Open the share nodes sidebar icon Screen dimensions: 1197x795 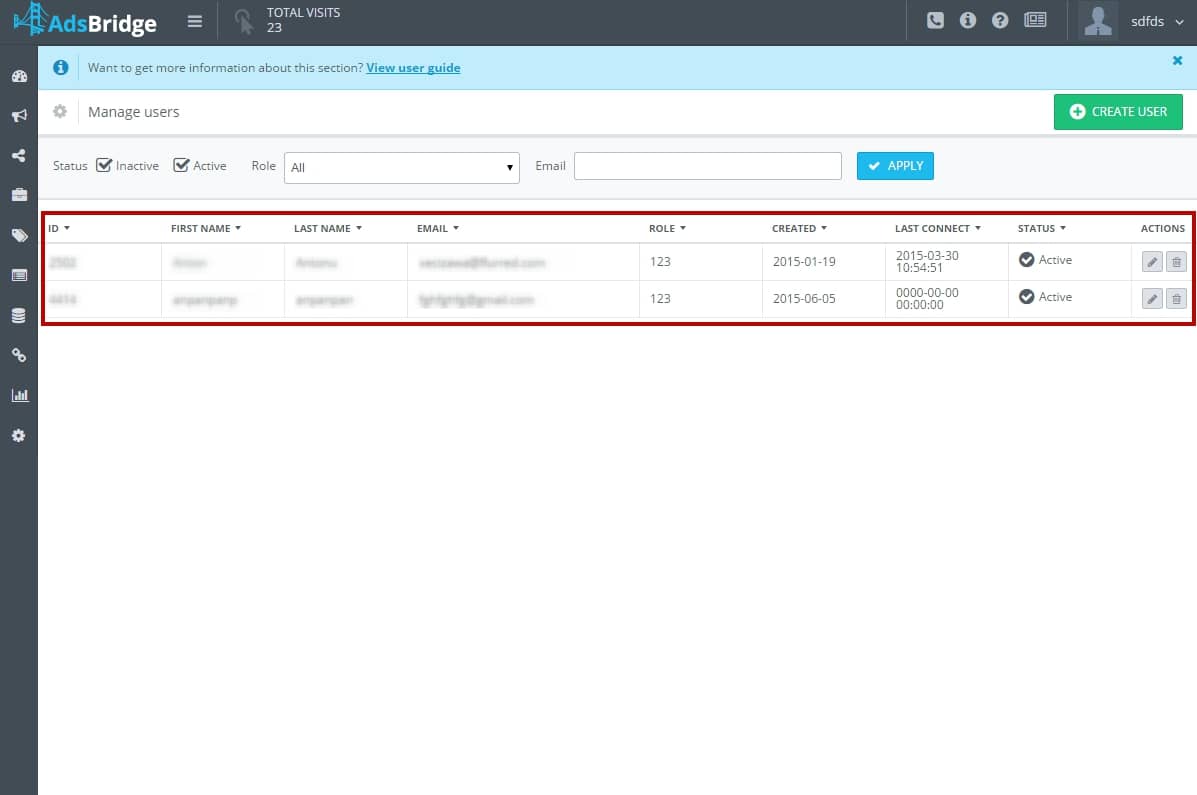[19, 156]
